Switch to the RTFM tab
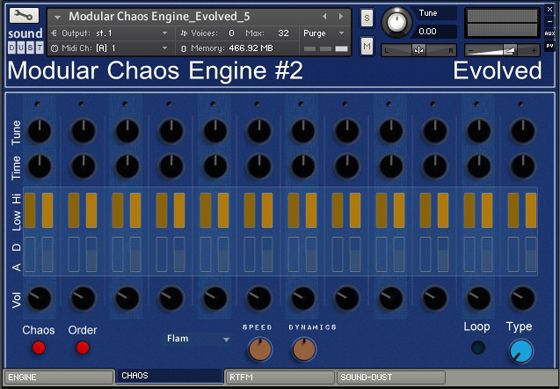Viewport: 560px width, 389px height. tap(280, 377)
